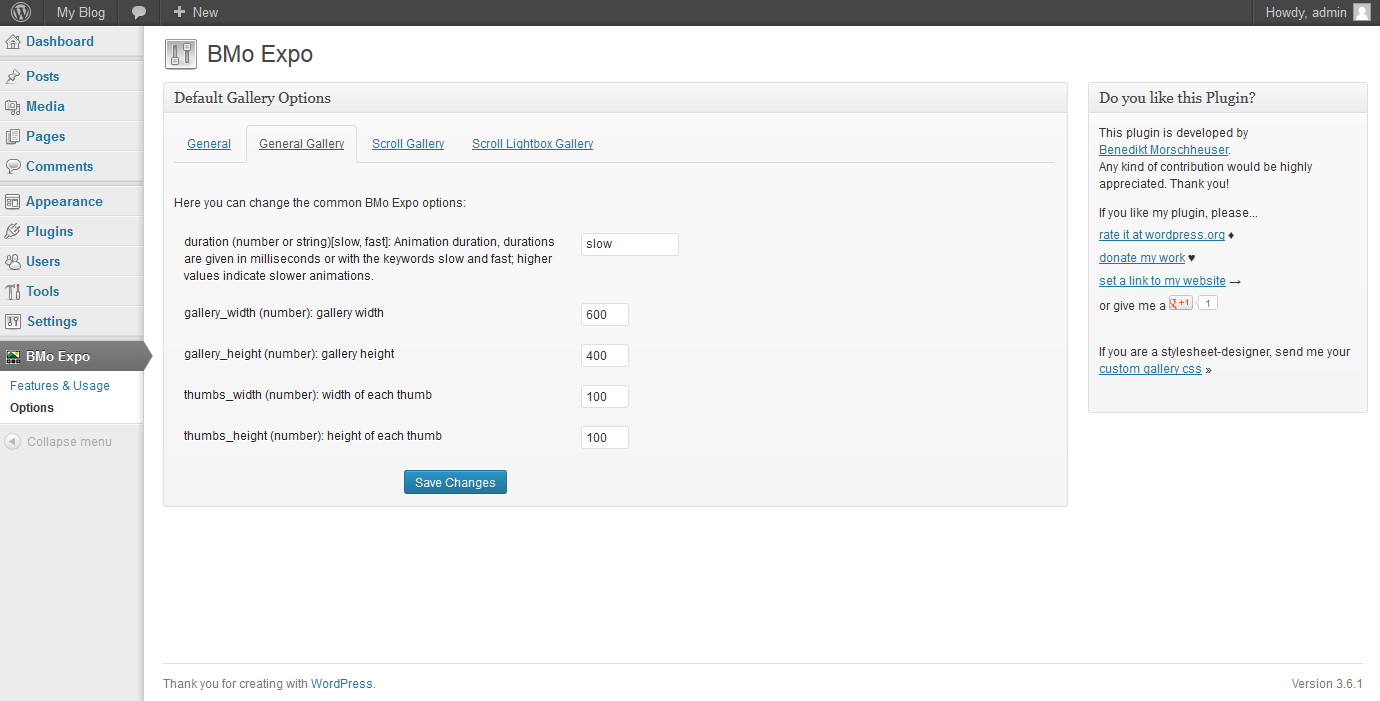Open the WordPress link in the footer
The width and height of the screenshot is (1380, 701).
pyautogui.click(x=341, y=684)
